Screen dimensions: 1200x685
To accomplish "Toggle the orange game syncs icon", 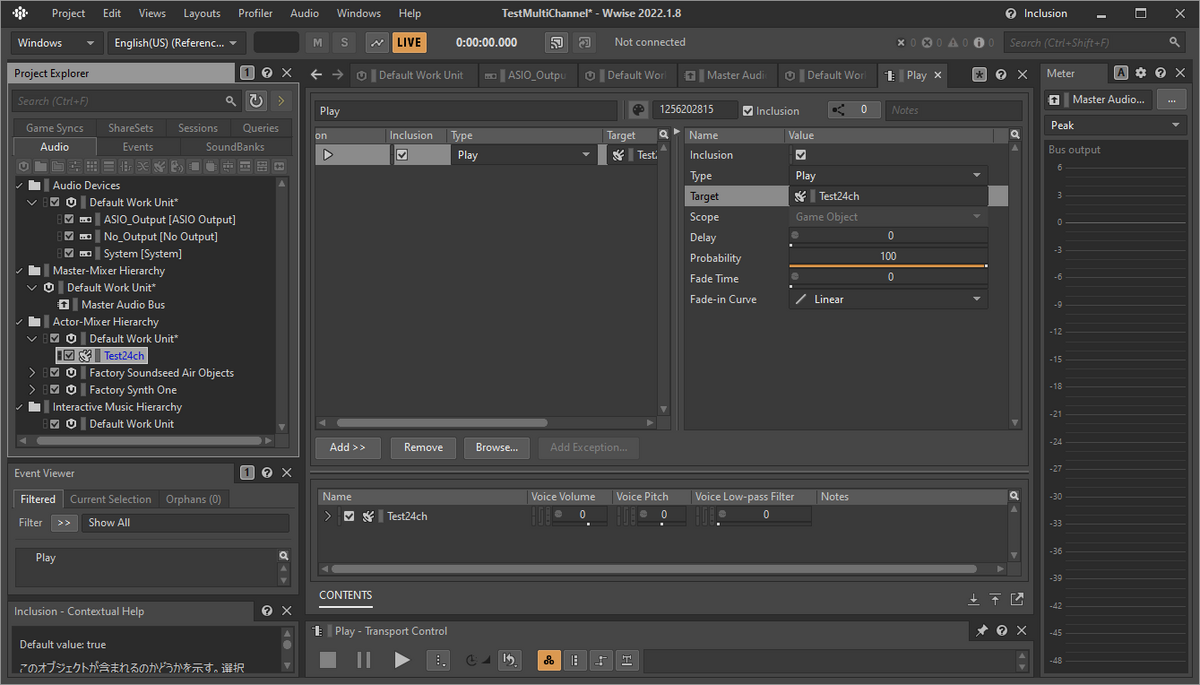I will [x=549, y=660].
